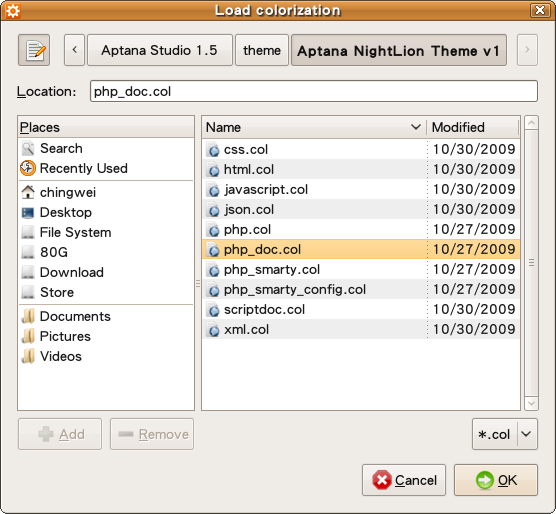
Task: Select the javascript.col file
Action: coord(361,189)
